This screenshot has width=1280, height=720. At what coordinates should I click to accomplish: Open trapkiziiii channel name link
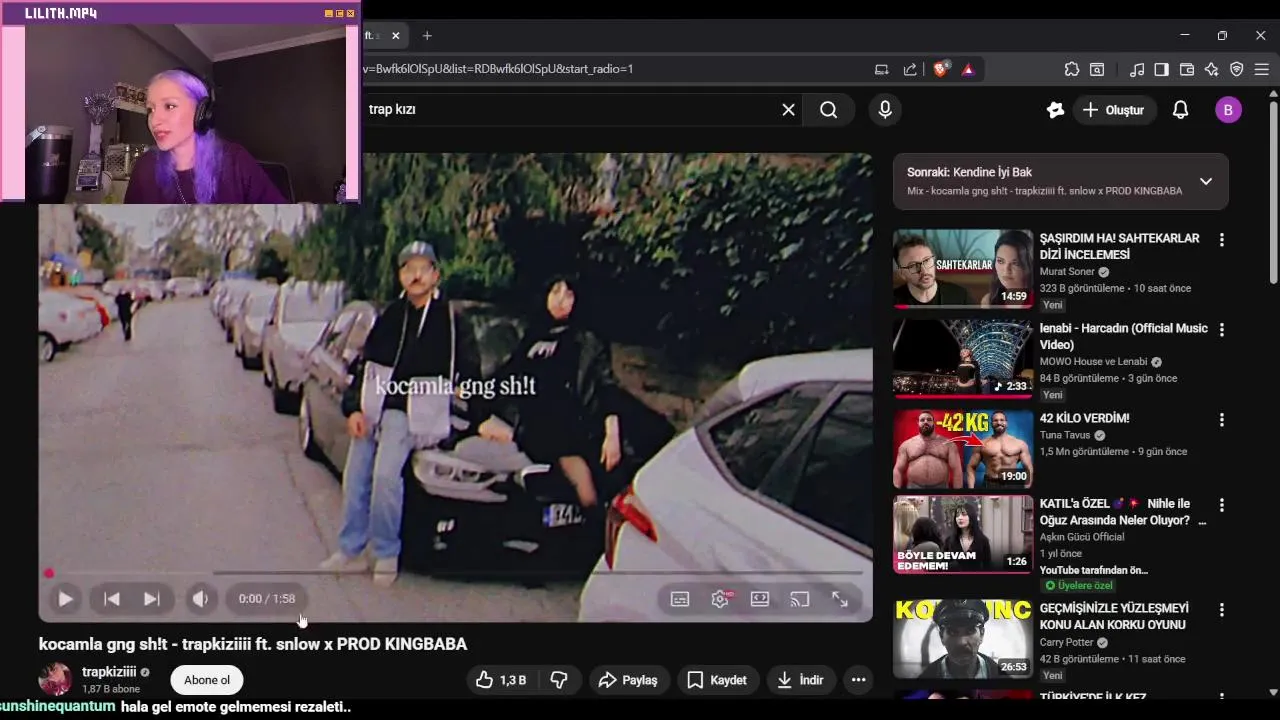(x=109, y=672)
